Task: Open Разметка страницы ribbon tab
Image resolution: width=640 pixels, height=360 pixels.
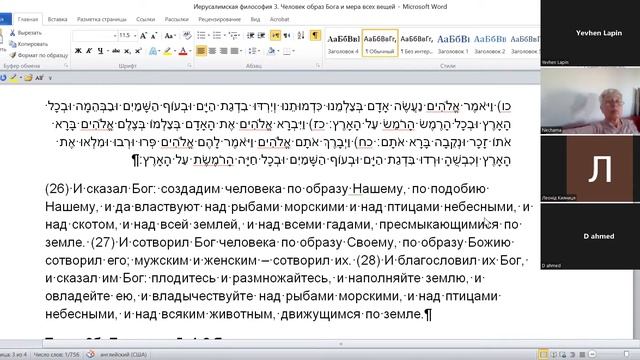Action: [x=102, y=19]
